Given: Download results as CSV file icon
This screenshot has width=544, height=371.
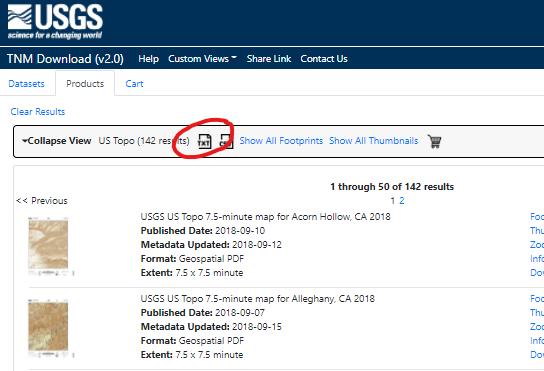Looking at the screenshot, I should tap(226, 141).
